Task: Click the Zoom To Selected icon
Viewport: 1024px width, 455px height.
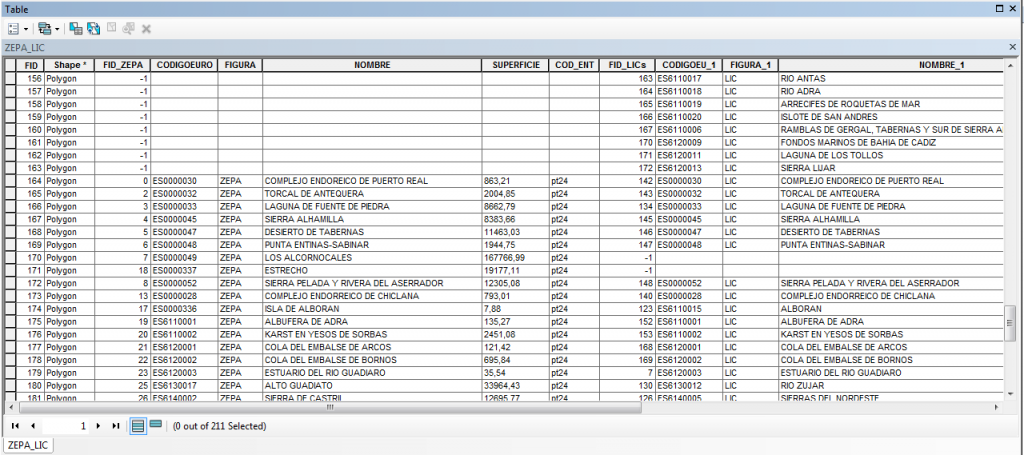Action: click(128, 29)
